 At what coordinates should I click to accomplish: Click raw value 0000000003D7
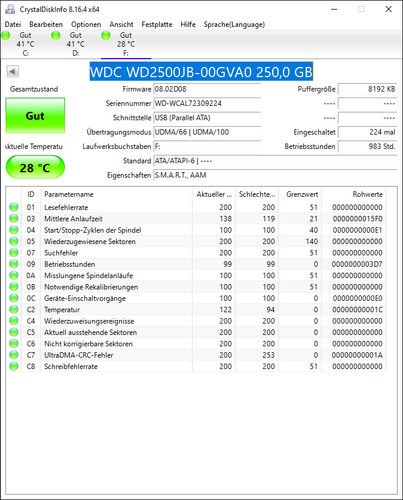[357, 264]
